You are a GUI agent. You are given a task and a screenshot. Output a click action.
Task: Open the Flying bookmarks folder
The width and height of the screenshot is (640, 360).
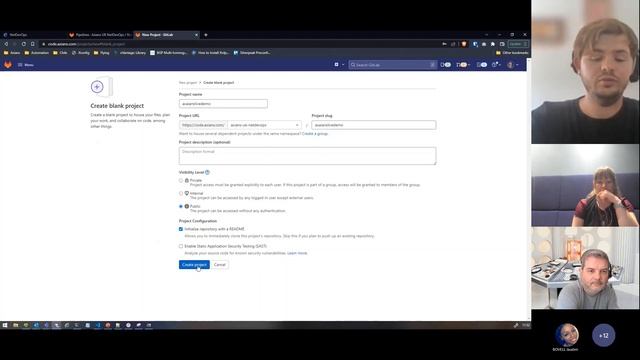(102, 53)
